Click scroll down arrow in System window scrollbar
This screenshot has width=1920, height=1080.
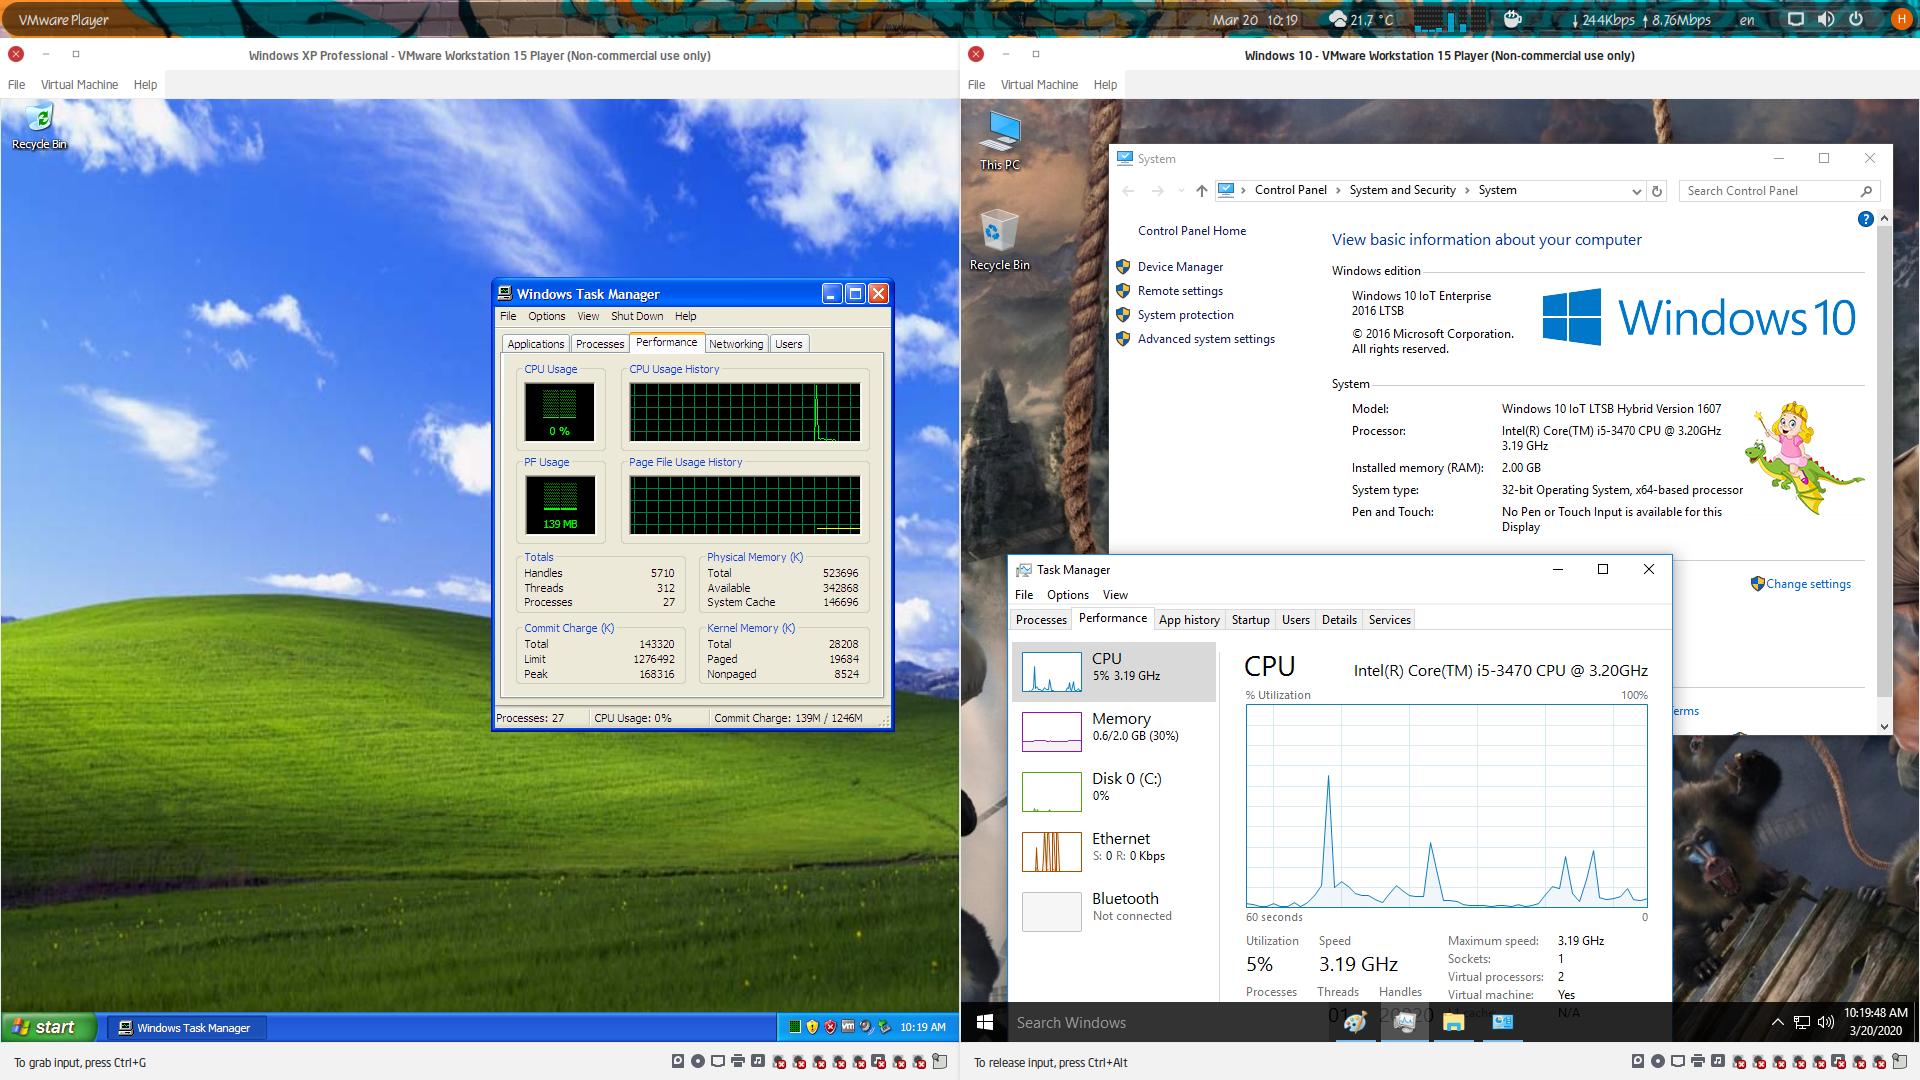pyautogui.click(x=1884, y=727)
